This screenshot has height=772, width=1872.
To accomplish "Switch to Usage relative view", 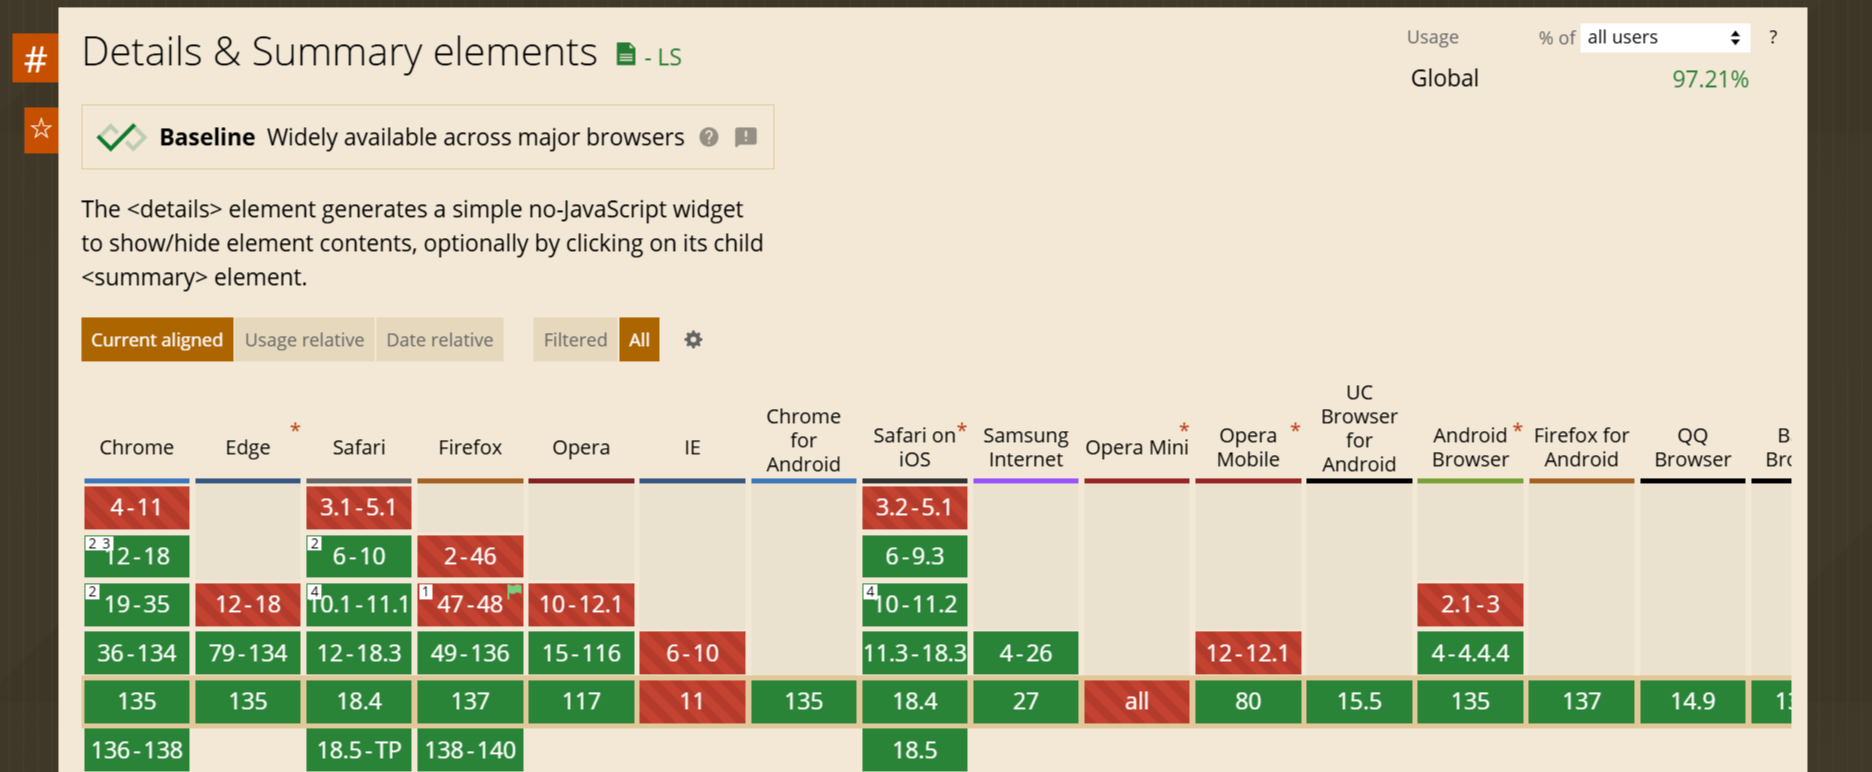I will click(x=304, y=340).
